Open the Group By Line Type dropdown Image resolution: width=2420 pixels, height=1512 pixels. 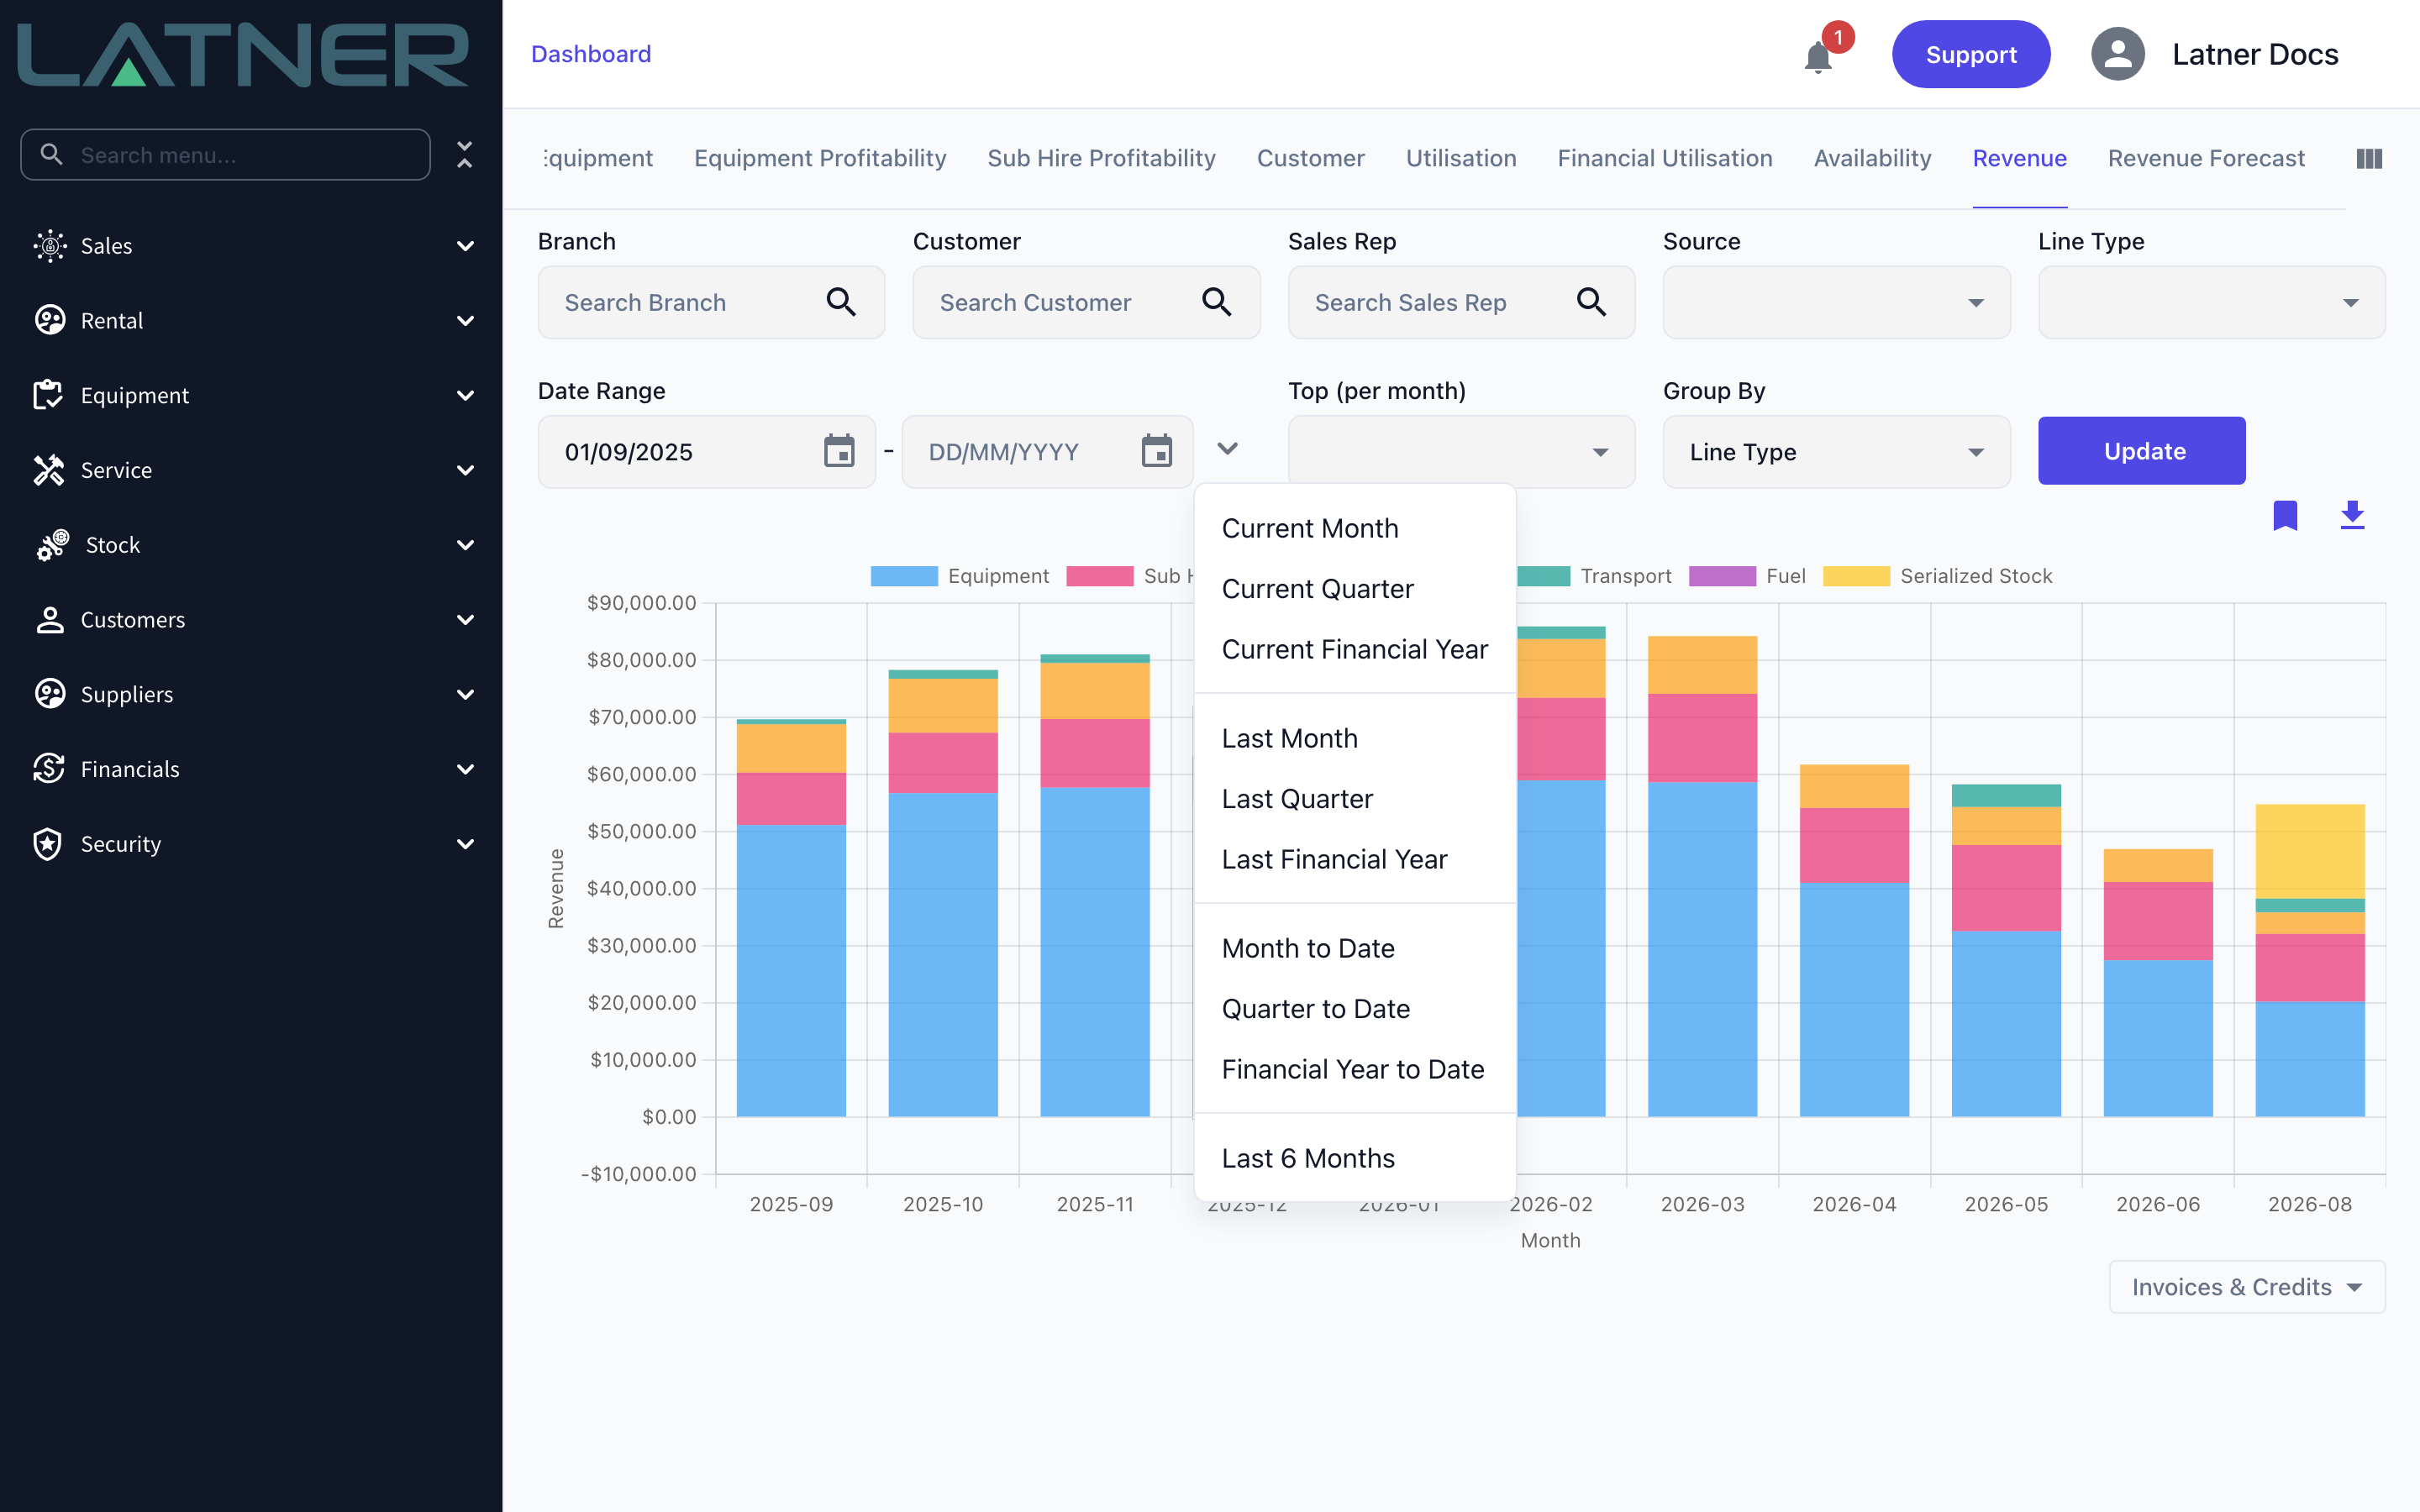tap(1836, 452)
